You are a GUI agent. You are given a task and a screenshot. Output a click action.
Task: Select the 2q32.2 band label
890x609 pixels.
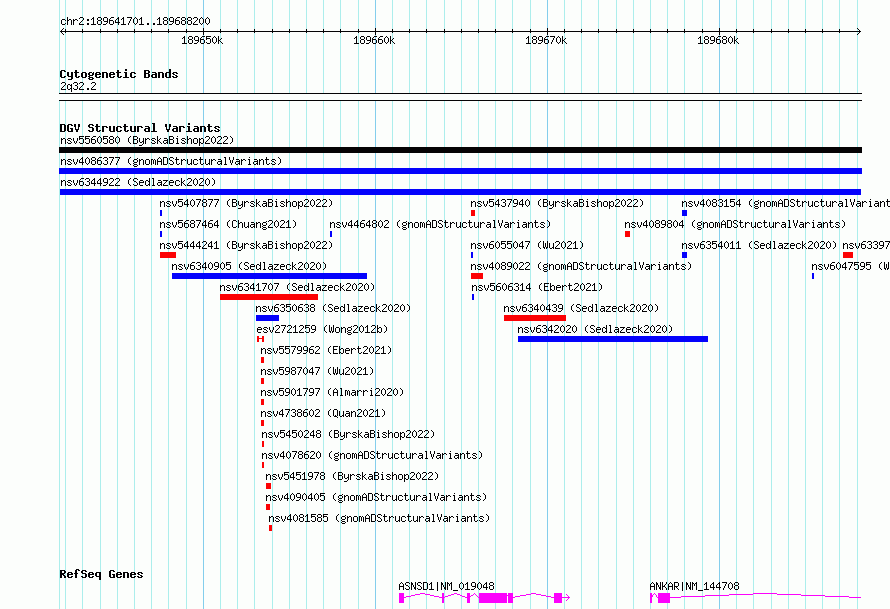78,87
